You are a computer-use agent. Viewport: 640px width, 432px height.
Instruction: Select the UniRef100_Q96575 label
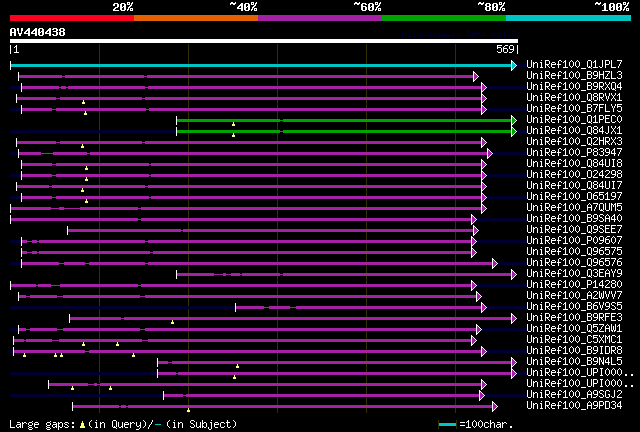coord(574,251)
